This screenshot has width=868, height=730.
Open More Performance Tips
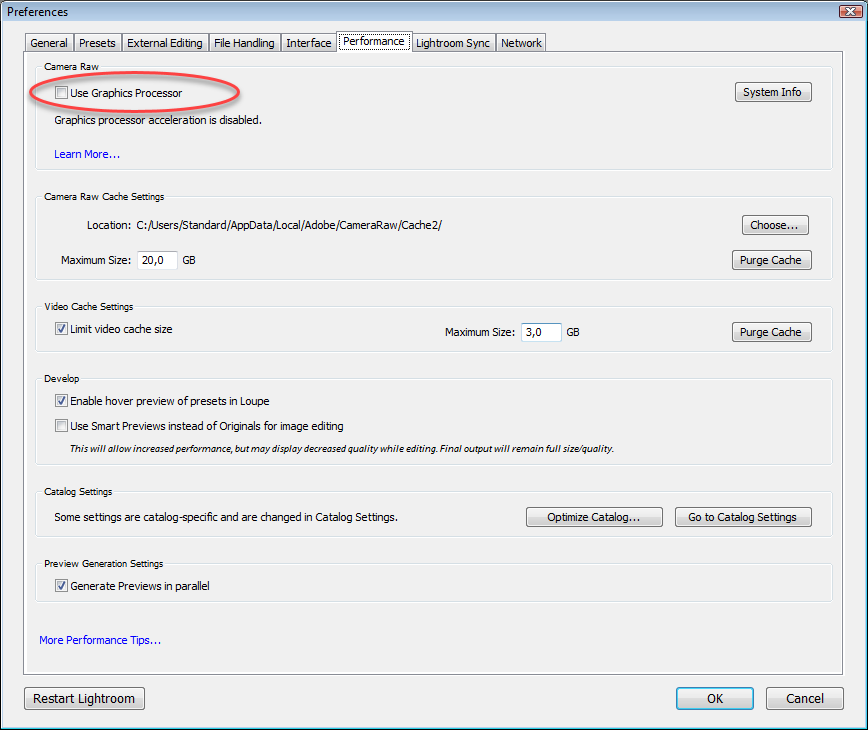pyautogui.click(x=99, y=639)
